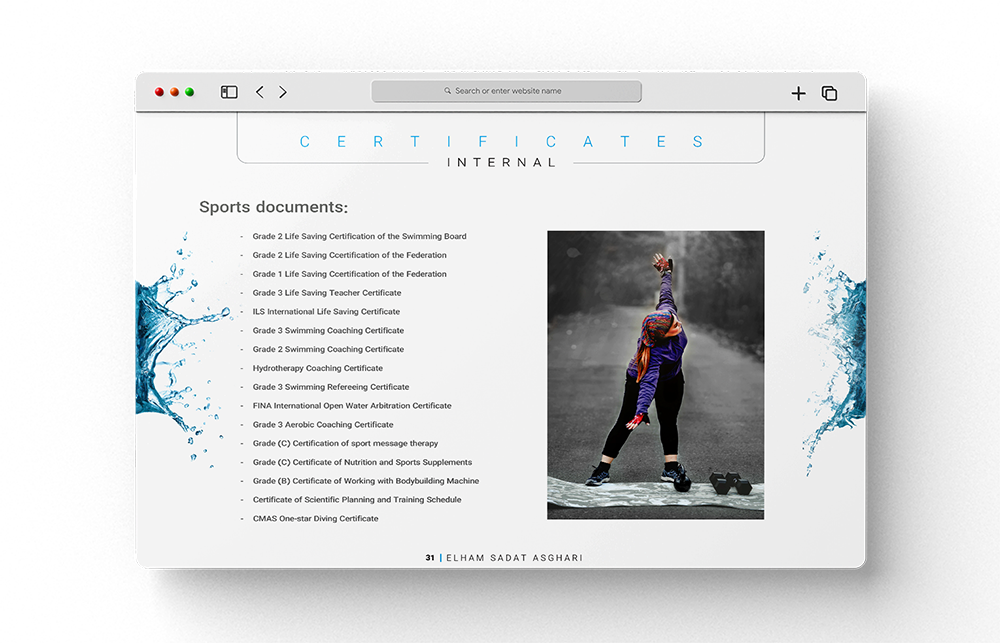This screenshot has height=643, width=1000.
Task: Click the magnifier icon in address bar
Action: coord(448,91)
